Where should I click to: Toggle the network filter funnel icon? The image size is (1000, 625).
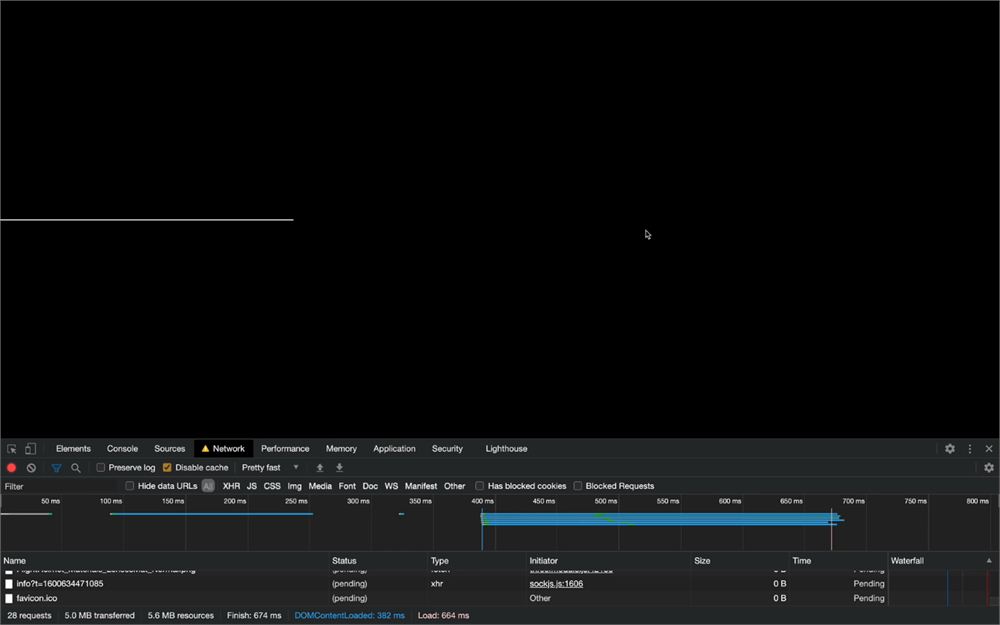(x=56, y=467)
